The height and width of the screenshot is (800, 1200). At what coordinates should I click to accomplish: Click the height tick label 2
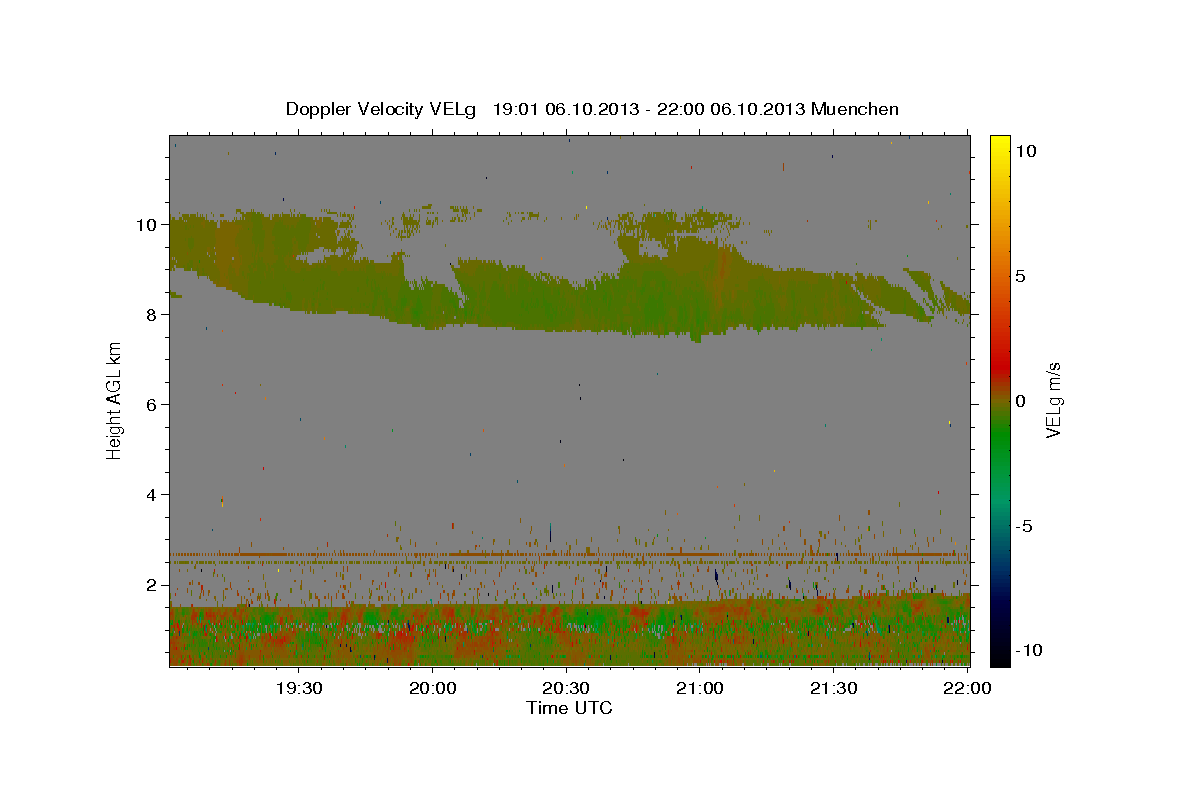tap(153, 585)
